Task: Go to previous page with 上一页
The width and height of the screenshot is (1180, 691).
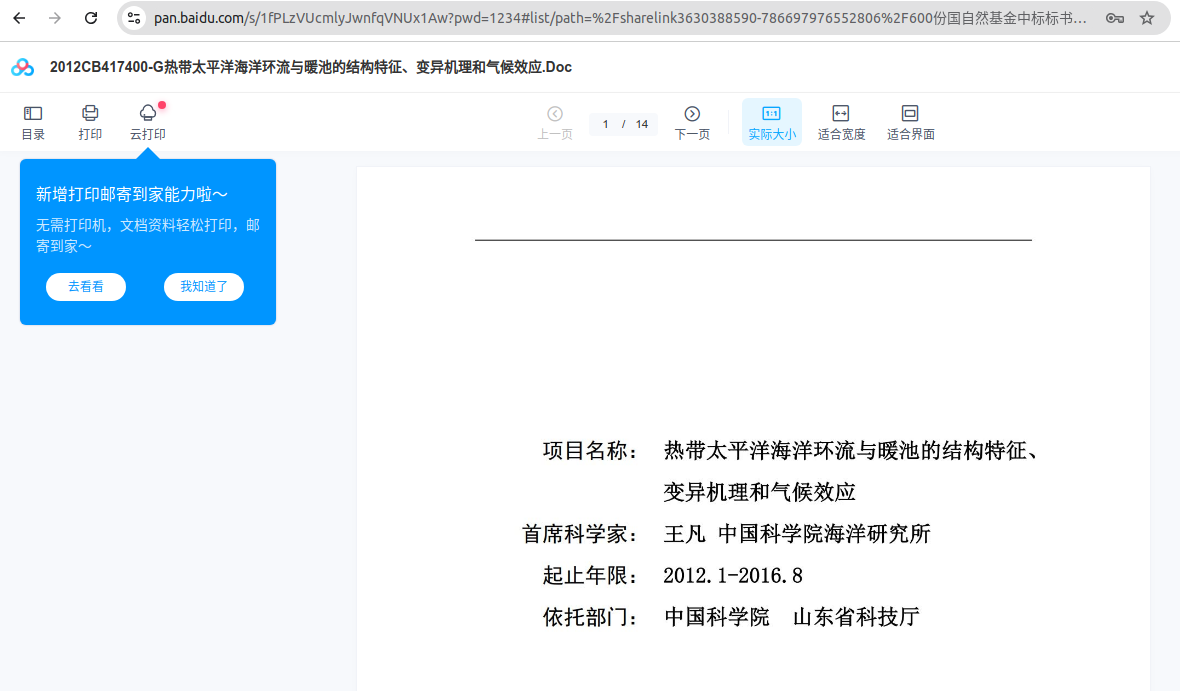Action: (x=555, y=123)
